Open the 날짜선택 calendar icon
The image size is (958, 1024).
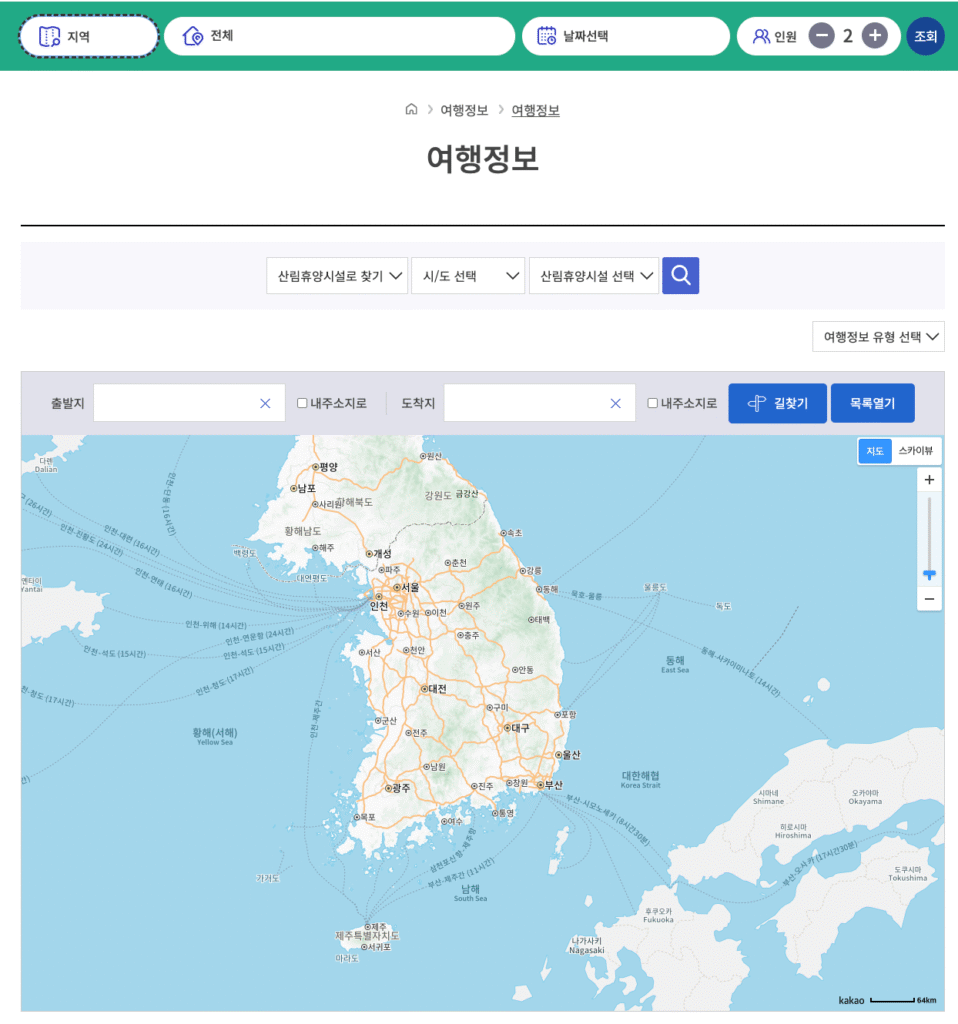tap(546, 35)
